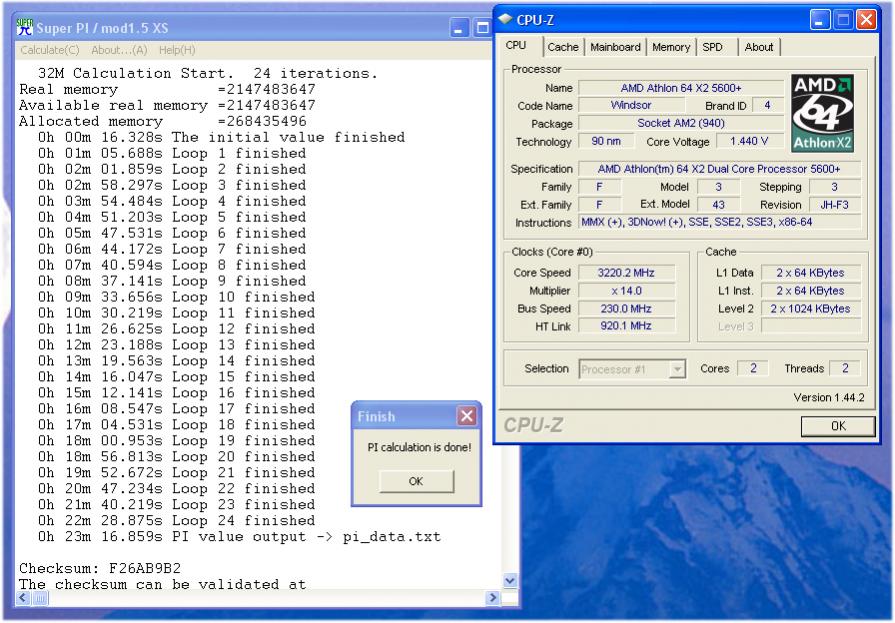
Task: Click the 32M Calculation Start line
Action: pyautogui.click(x=208, y=73)
